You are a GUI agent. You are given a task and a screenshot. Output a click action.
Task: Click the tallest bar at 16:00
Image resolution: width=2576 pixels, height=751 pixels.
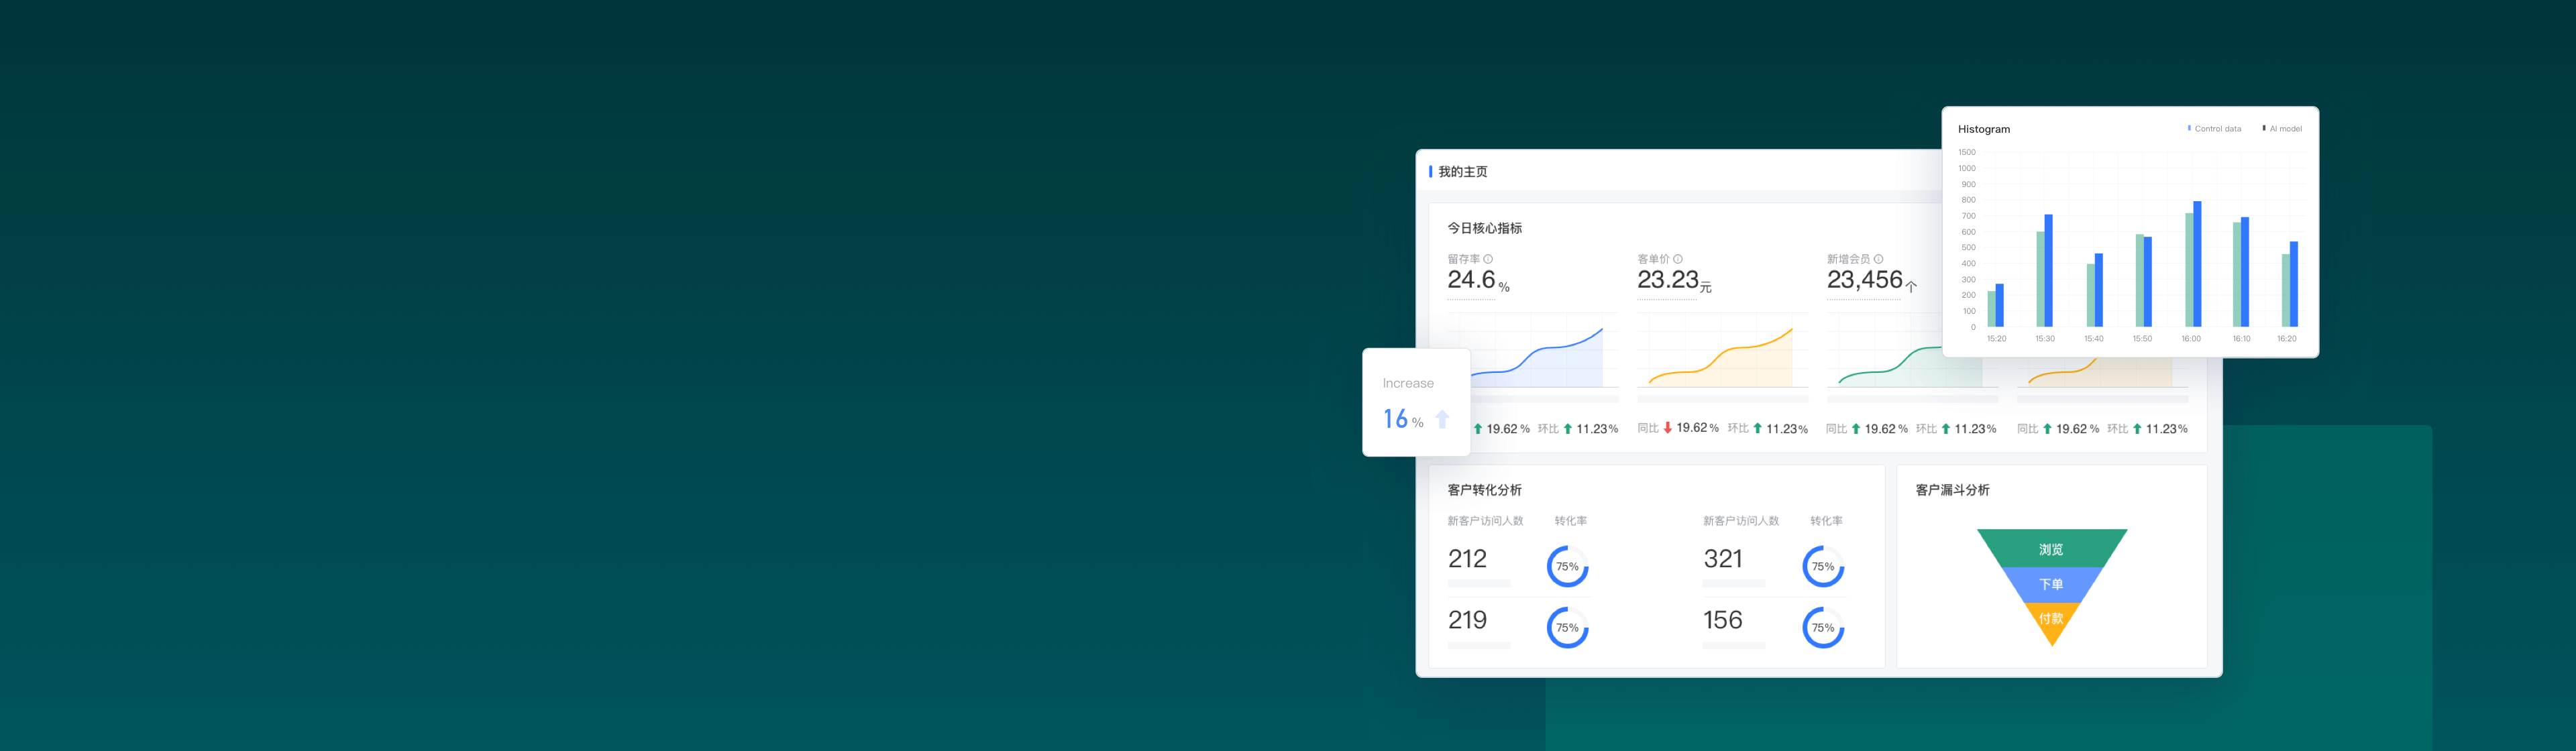[2197, 264]
